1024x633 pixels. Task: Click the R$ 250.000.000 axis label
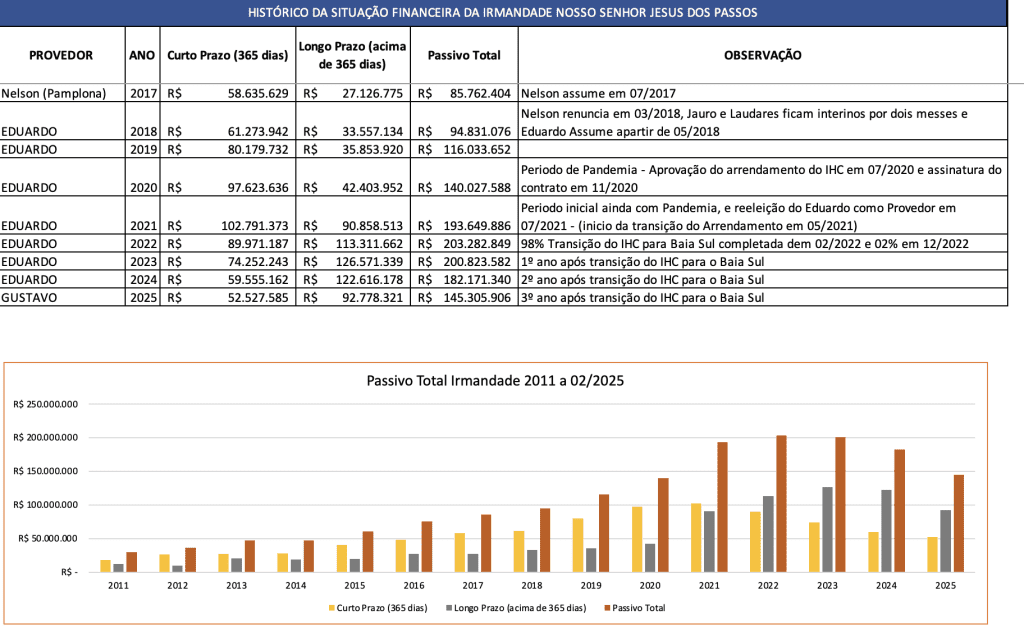tap(46, 404)
